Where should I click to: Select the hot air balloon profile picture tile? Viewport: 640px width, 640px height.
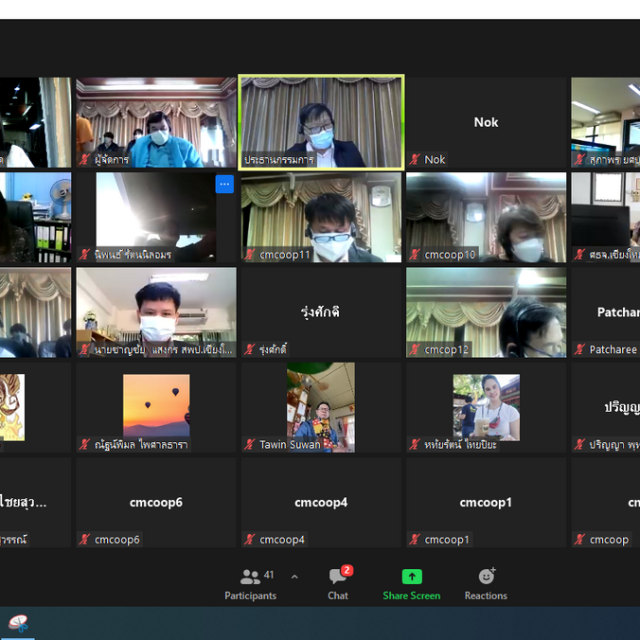(x=156, y=406)
